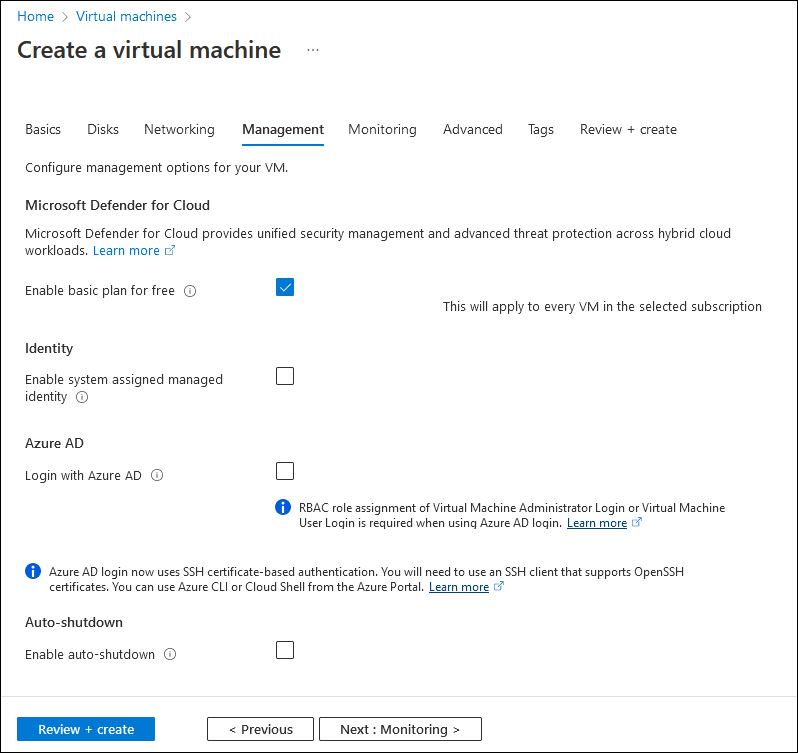
Task: Open Learn more link about SSH certificates
Action: click(x=459, y=587)
